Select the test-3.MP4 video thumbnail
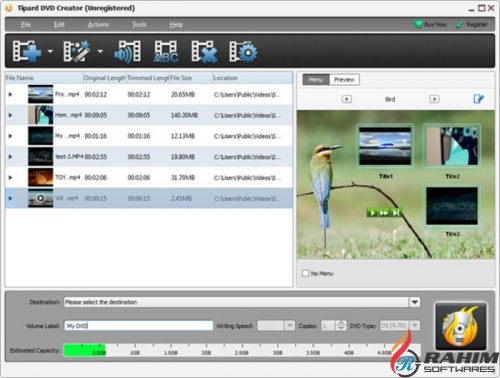This screenshot has width=500, height=378. (x=40, y=156)
